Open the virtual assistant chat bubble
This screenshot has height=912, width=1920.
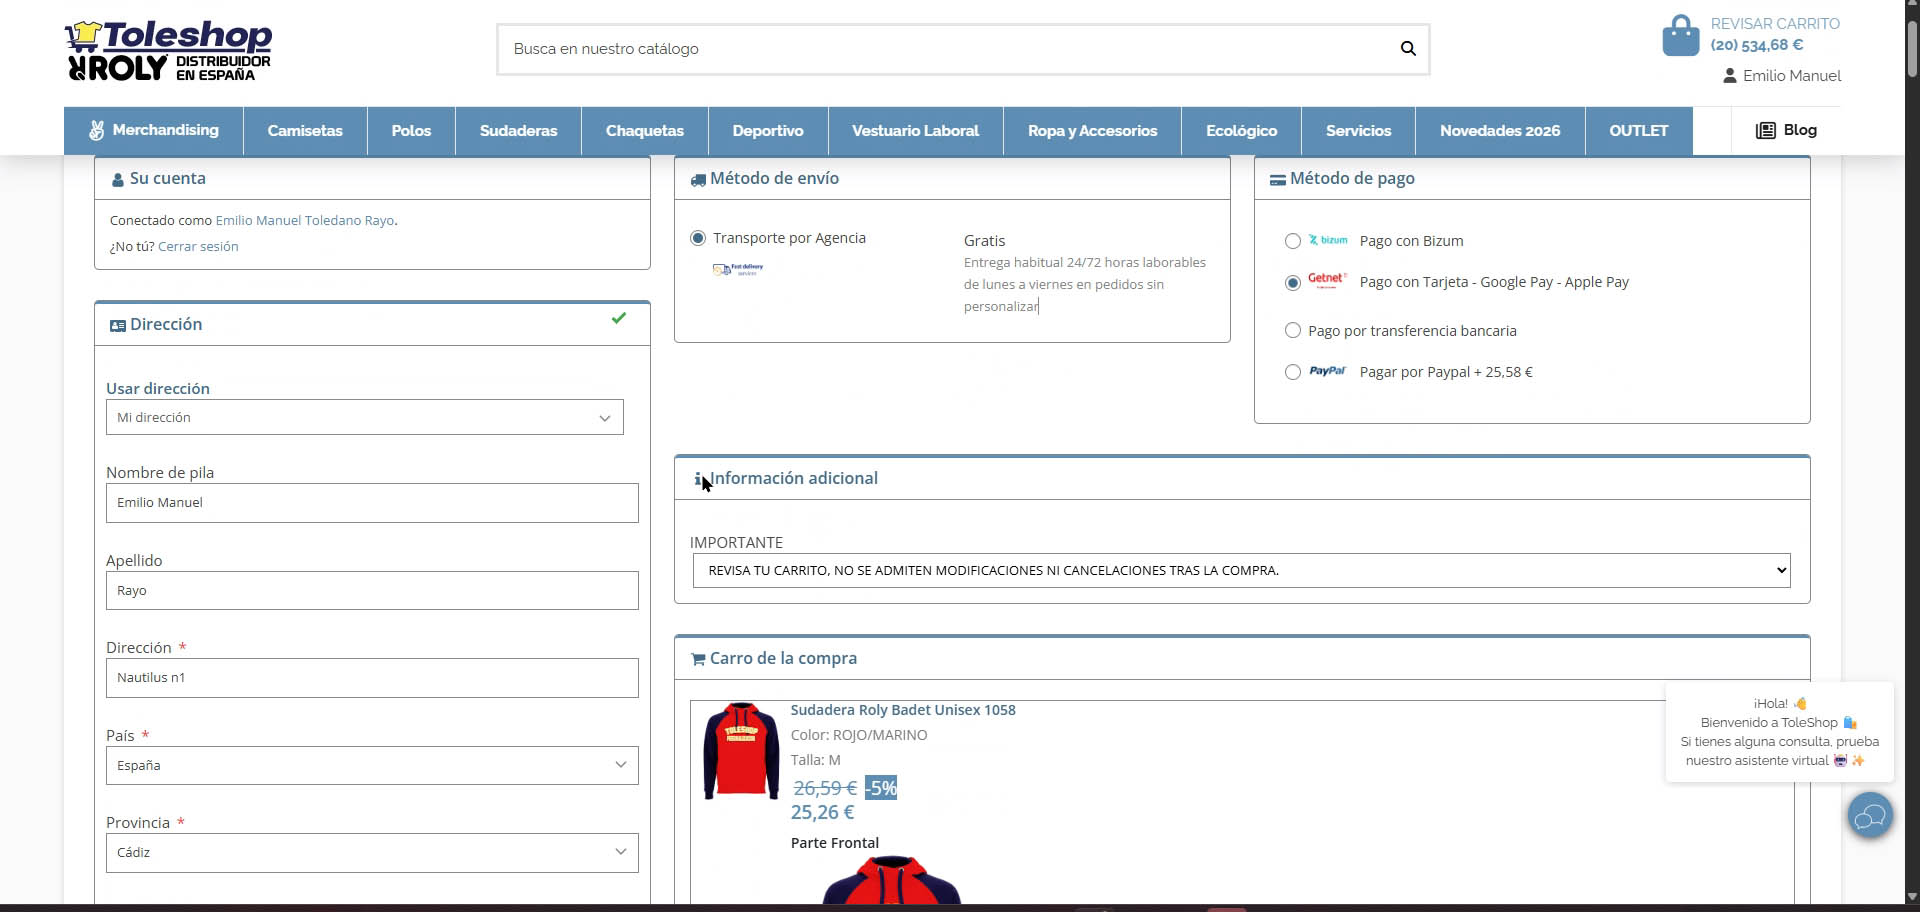click(1869, 817)
